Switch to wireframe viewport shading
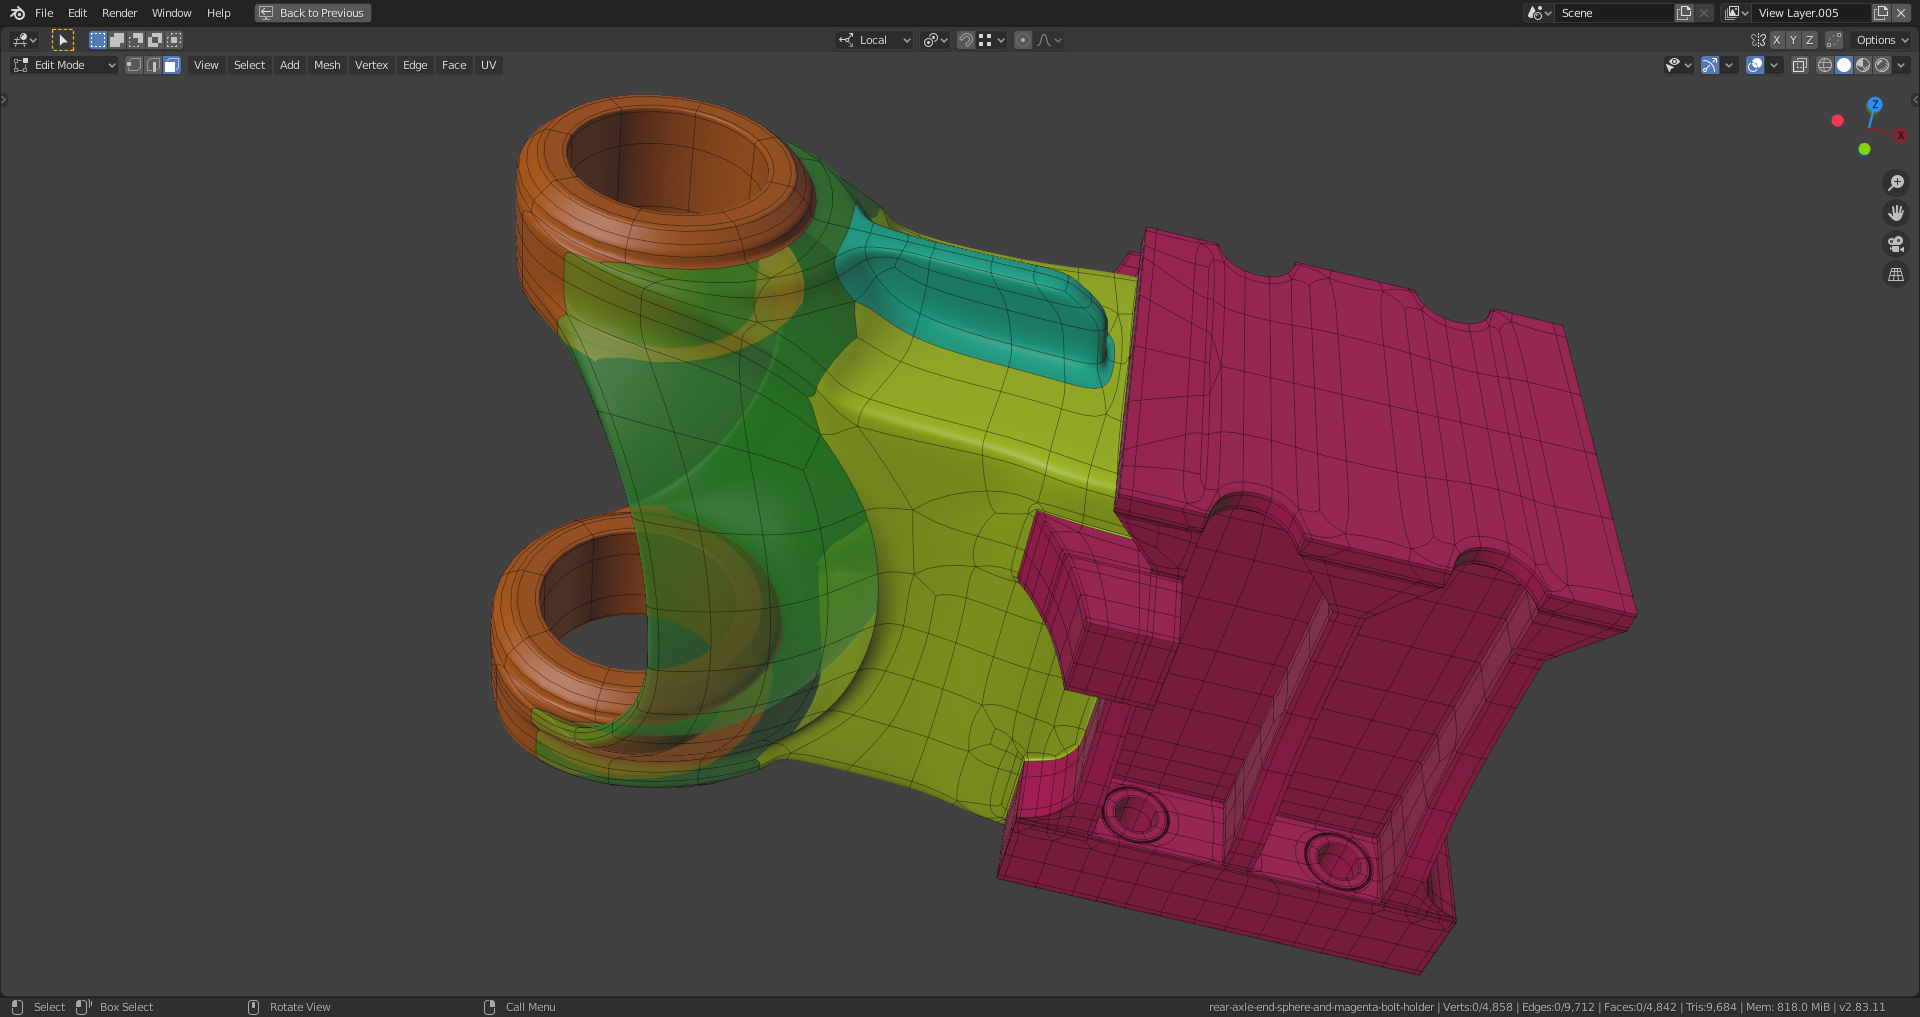This screenshot has height=1017, width=1920. [x=1825, y=65]
